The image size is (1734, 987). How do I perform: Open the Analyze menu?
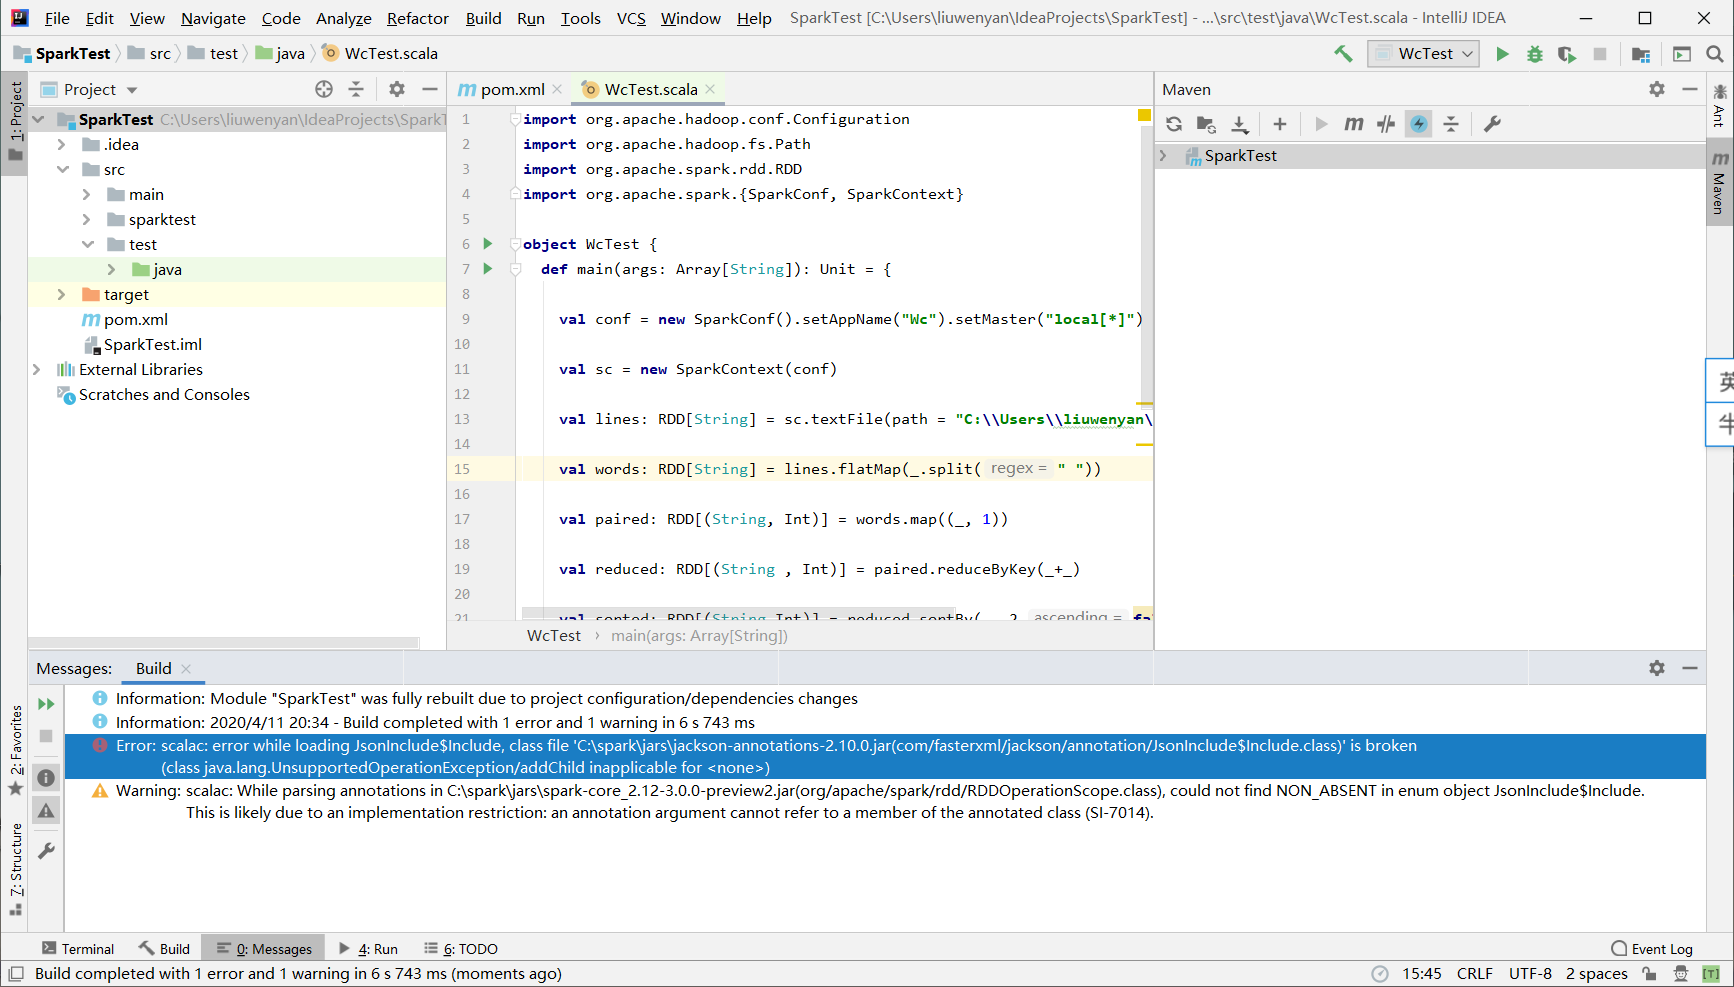coord(343,18)
